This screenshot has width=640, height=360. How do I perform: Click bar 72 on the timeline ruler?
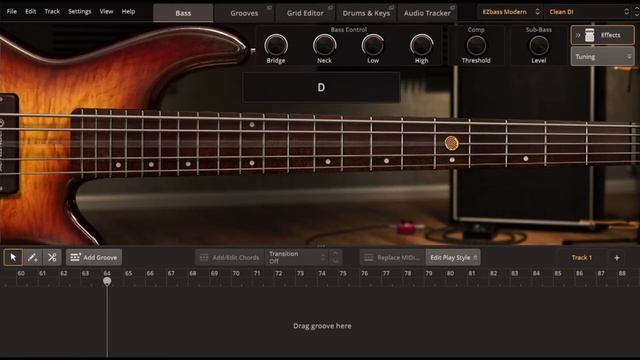[x=278, y=273]
